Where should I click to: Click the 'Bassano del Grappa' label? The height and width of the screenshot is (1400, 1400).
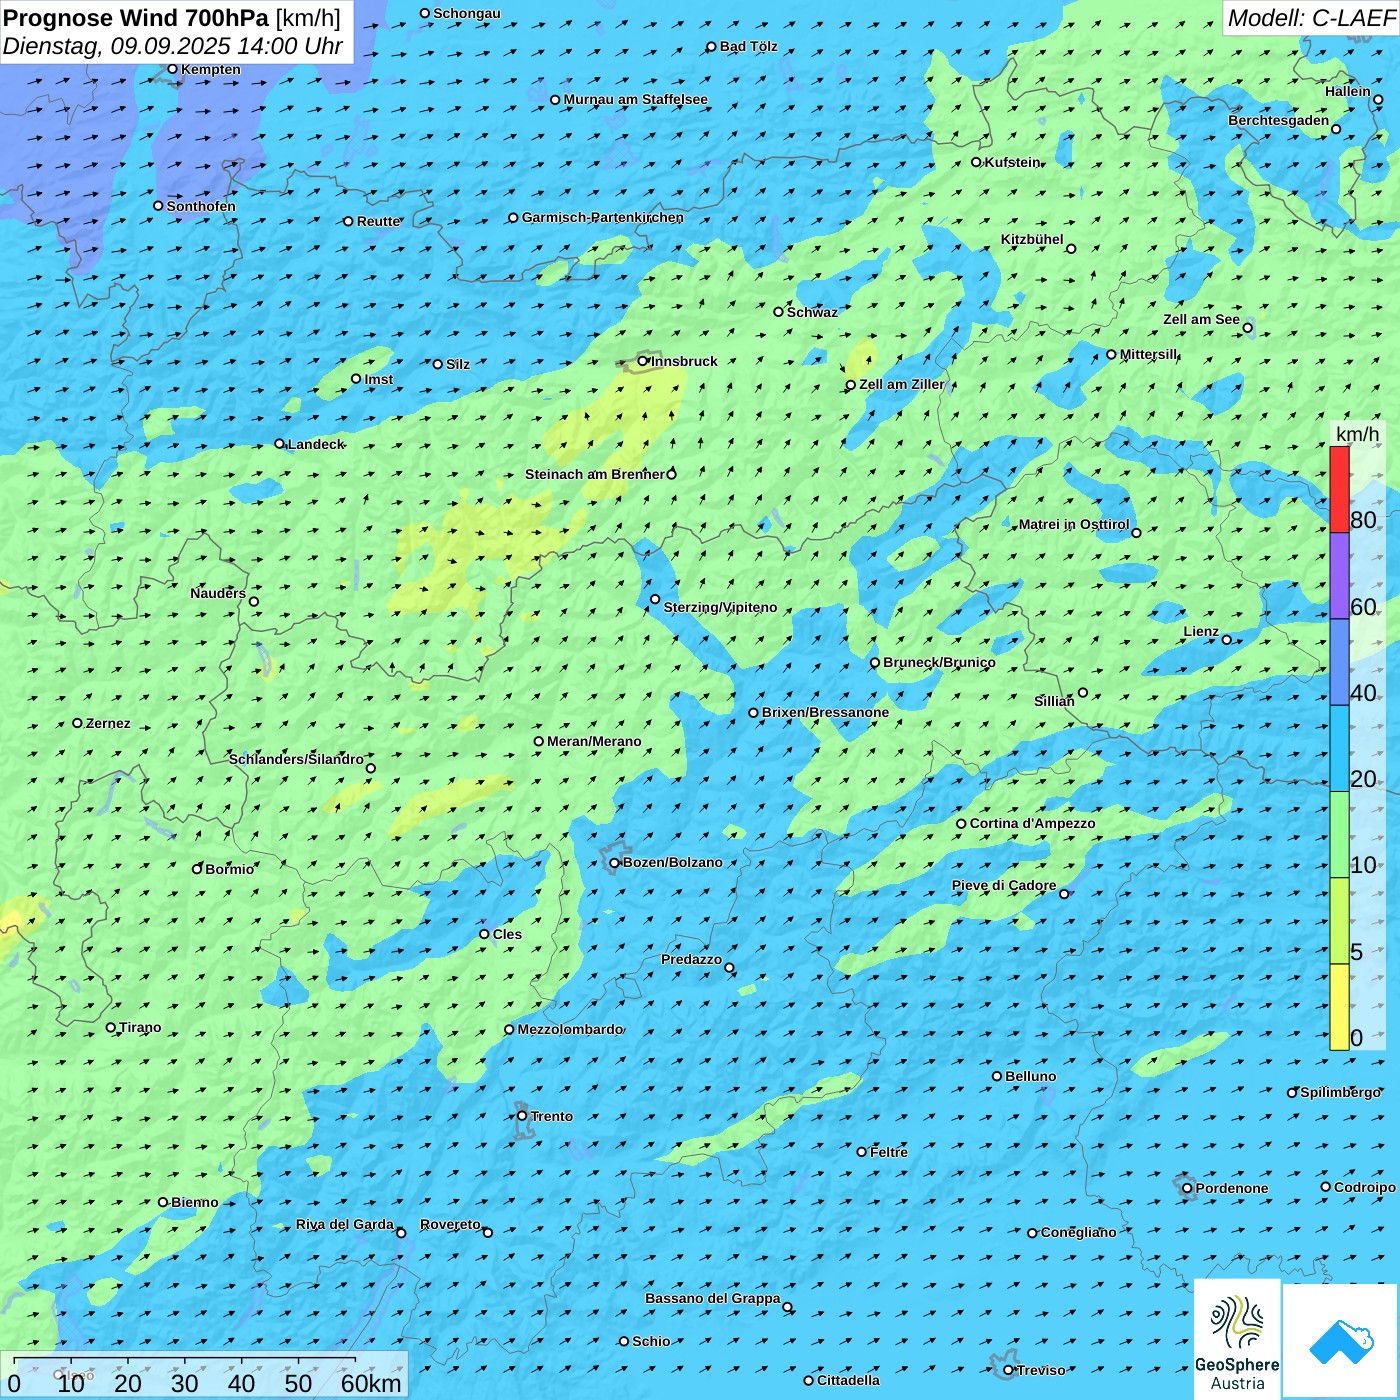pyautogui.click(x=713, y=1298)
